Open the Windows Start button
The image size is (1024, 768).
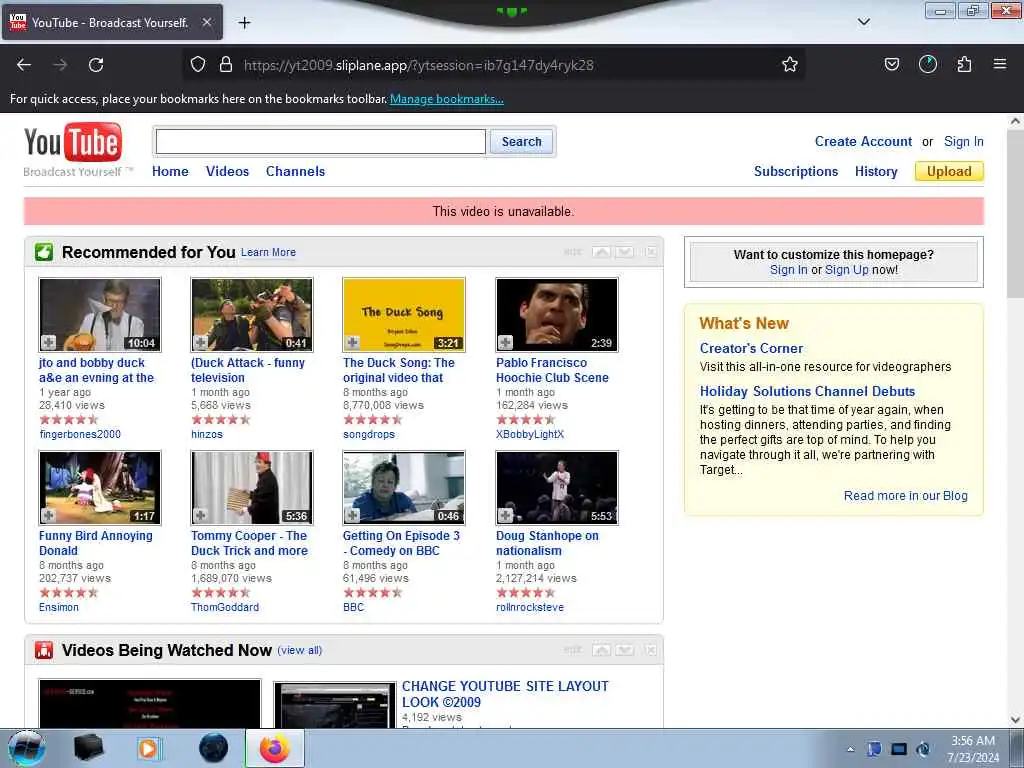click(x=27, y=748)
